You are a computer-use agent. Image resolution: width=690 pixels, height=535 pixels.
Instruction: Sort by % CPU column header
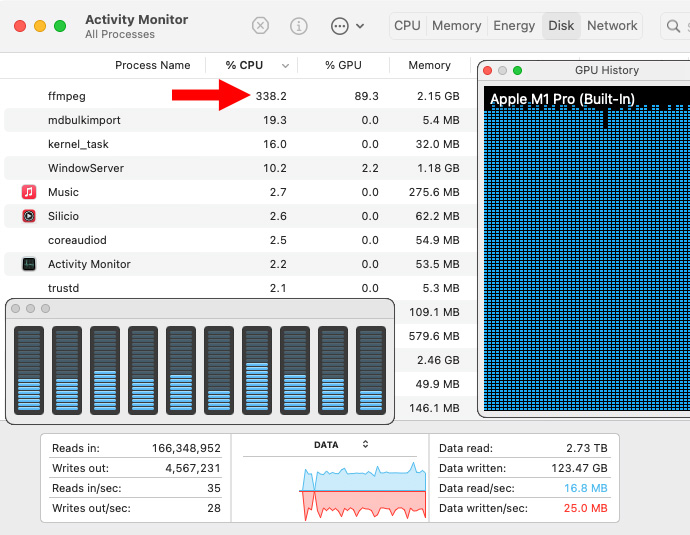[244, 65]
